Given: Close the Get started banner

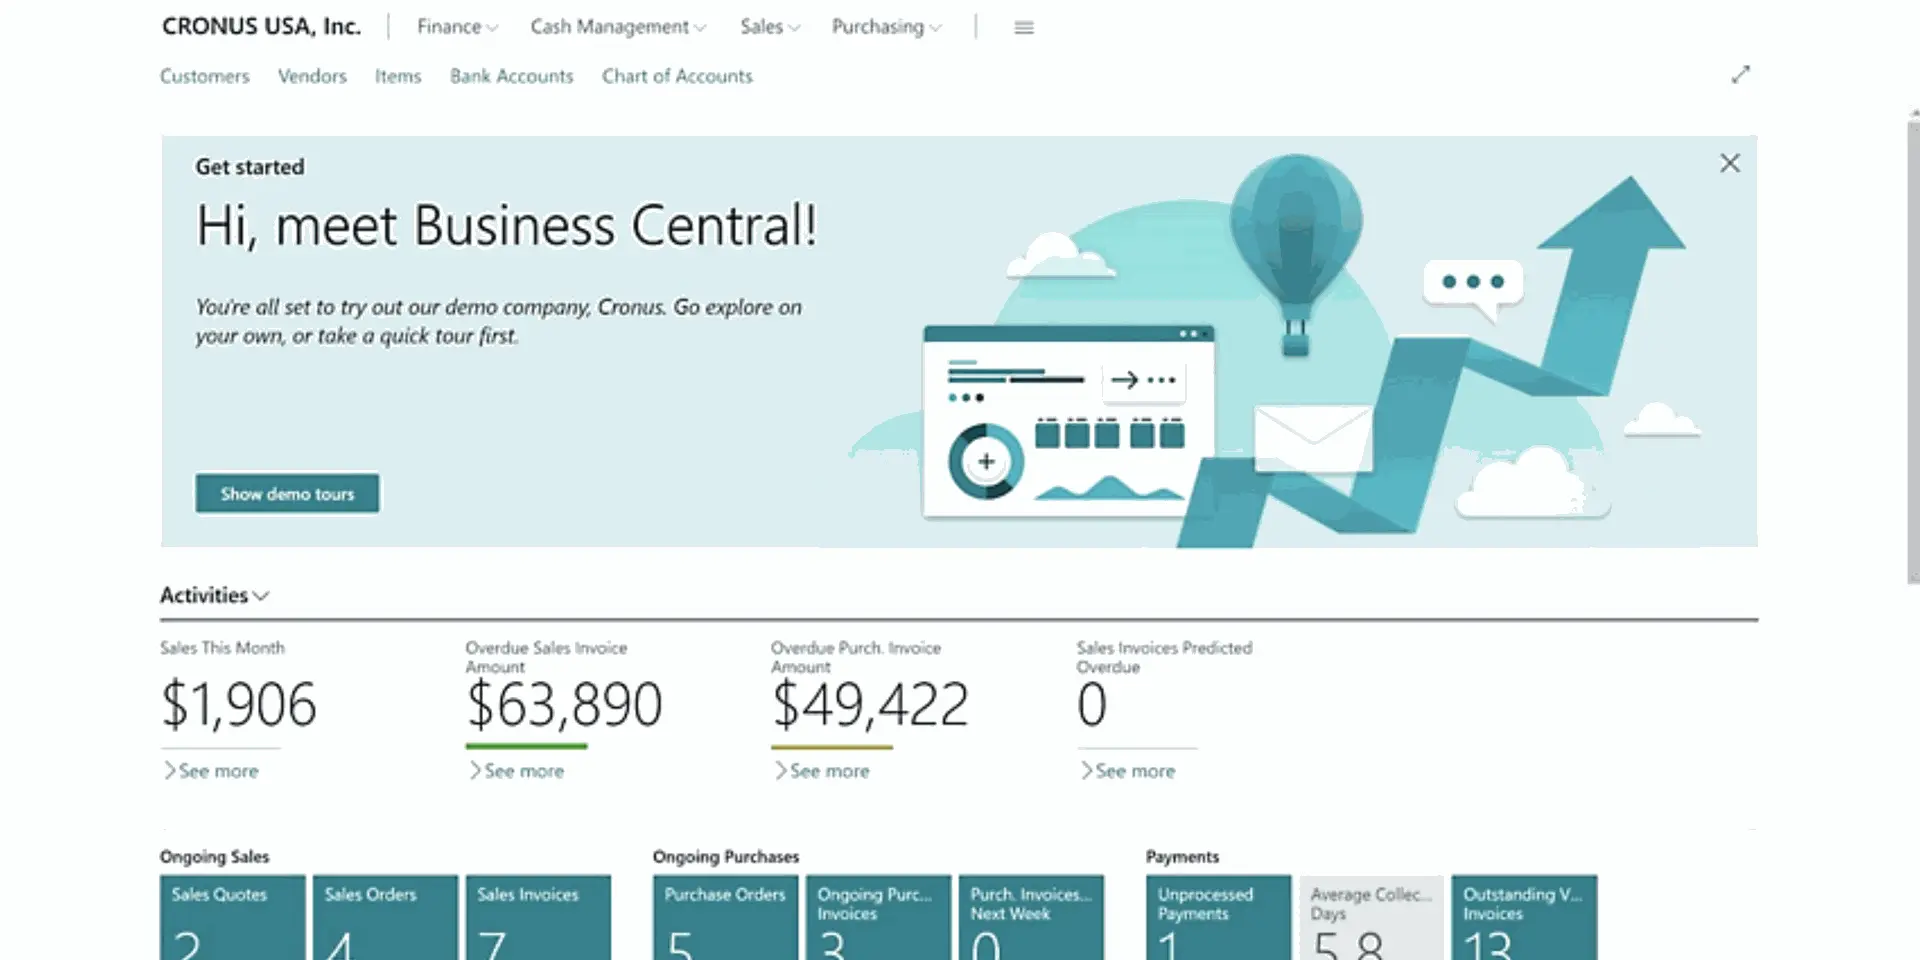Looking at the screenshot, I should 1730,163.
